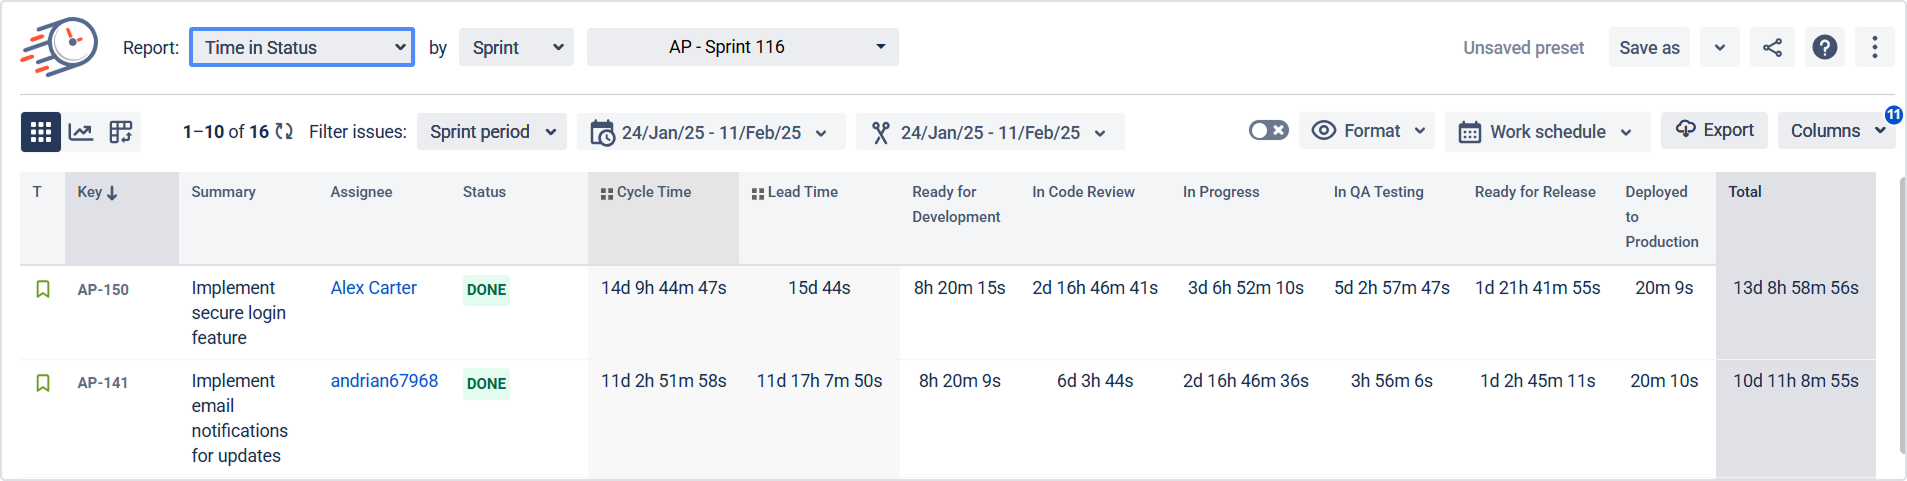Open the Sprint period filter dropdown

491,132
